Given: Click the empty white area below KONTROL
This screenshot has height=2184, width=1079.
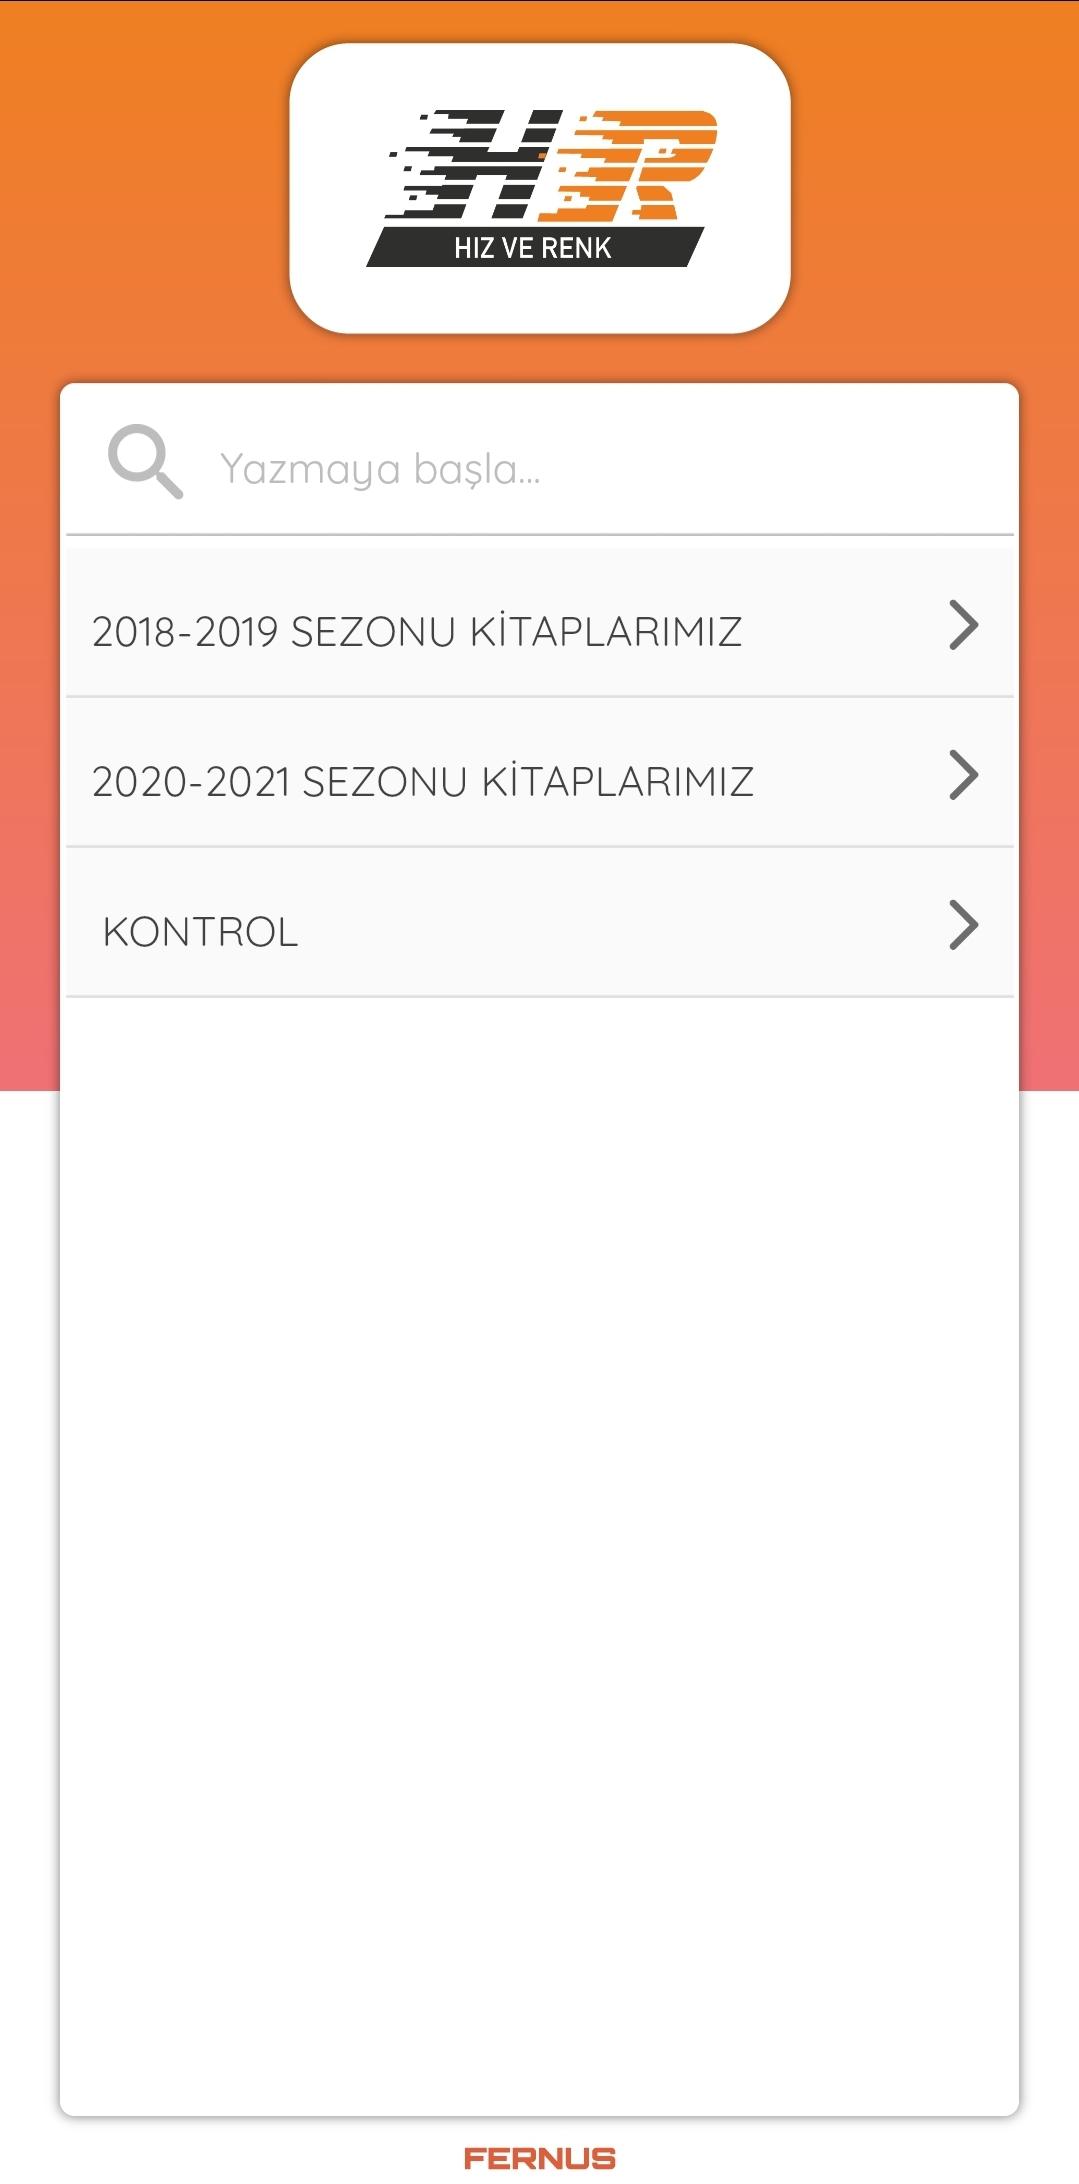Looking at the screenshot, I should (540, 1500).
